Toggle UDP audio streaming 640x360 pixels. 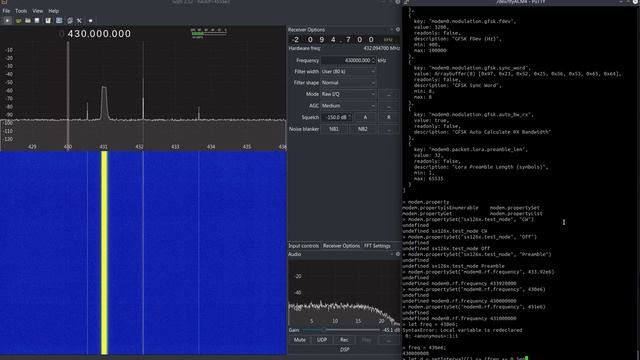click(322, 340)
